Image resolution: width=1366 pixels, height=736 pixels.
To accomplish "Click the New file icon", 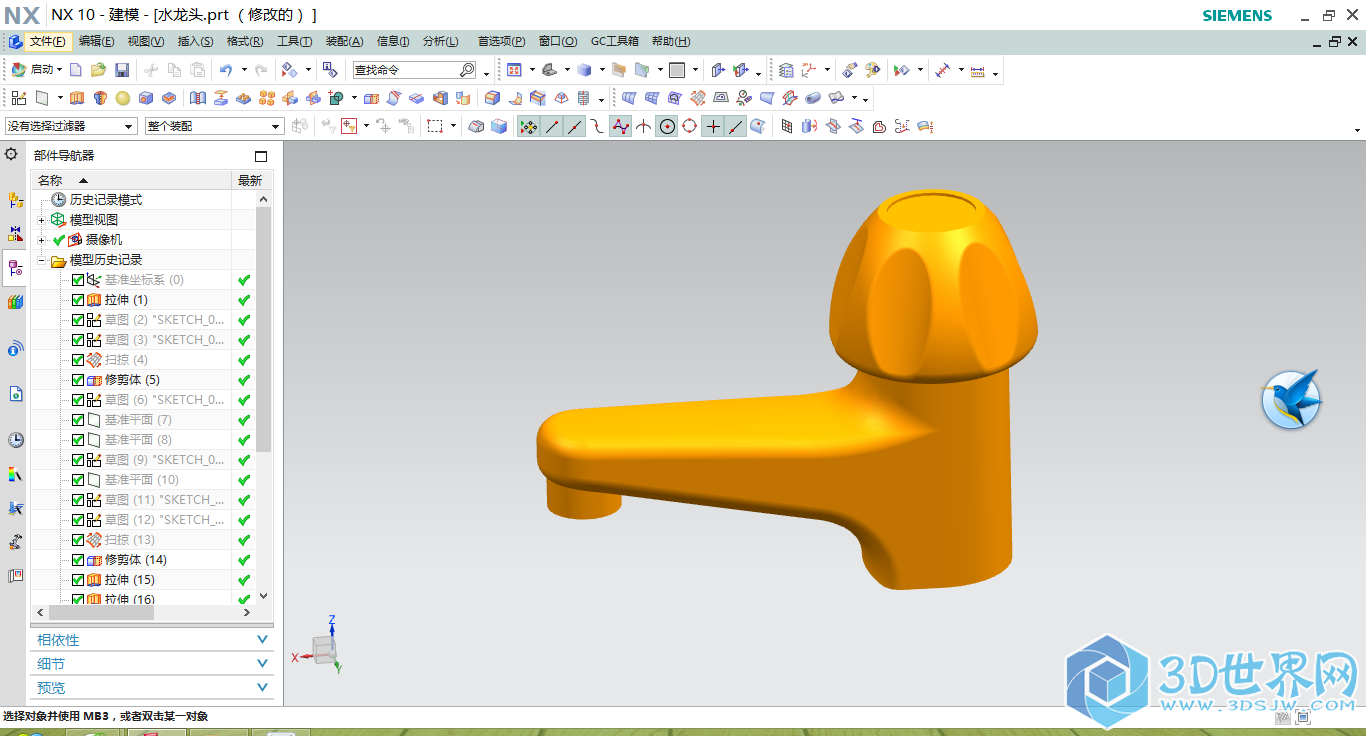I will click(76, 70).
